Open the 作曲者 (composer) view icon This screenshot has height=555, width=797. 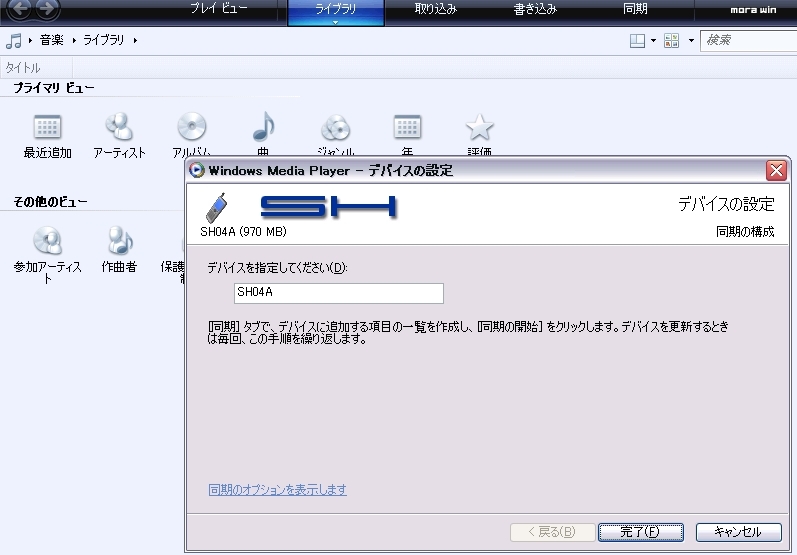click(x=120, y=240)
